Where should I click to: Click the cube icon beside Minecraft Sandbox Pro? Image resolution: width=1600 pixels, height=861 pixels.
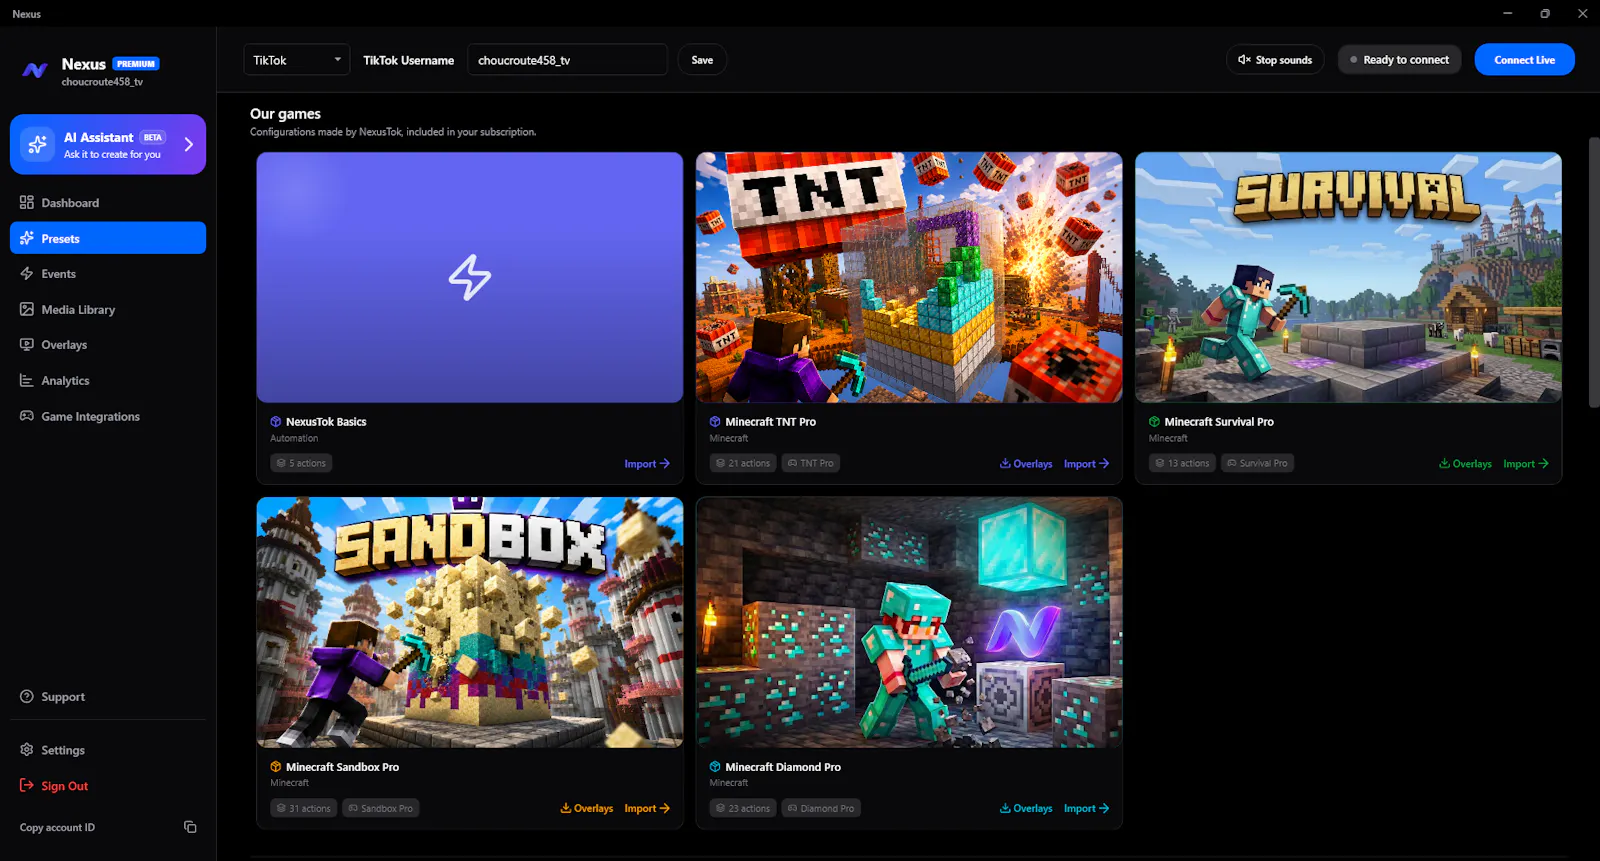(x=276, y=767)
